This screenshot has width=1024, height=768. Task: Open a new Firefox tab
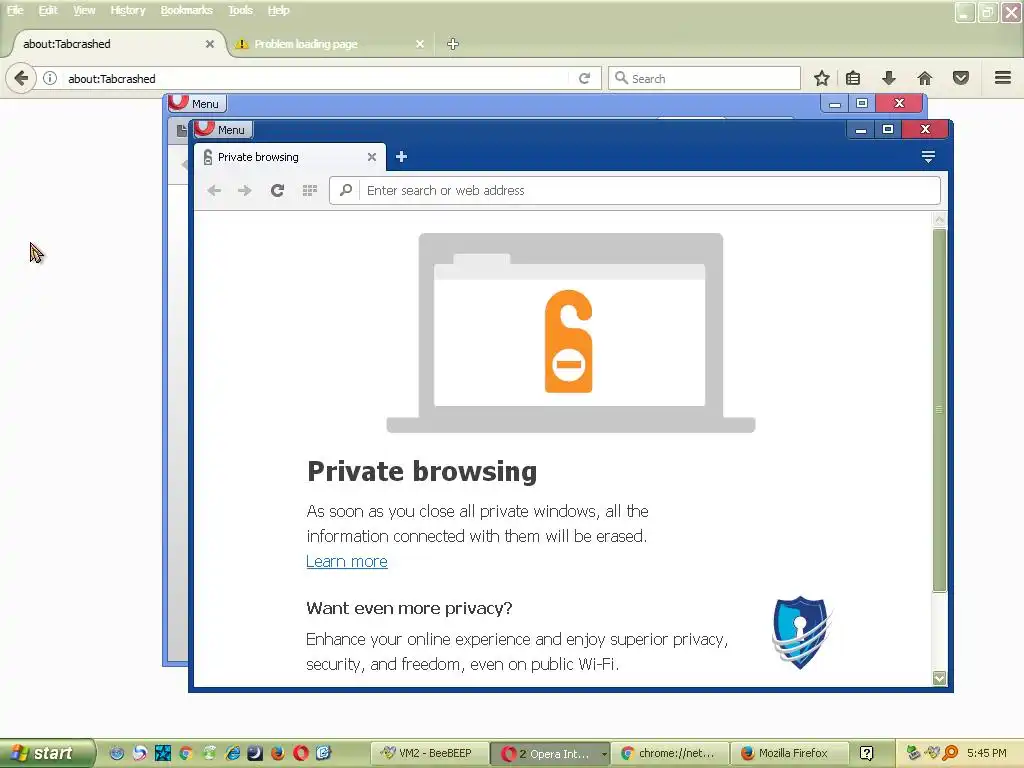pyautogui.click(x=453, y=44)
